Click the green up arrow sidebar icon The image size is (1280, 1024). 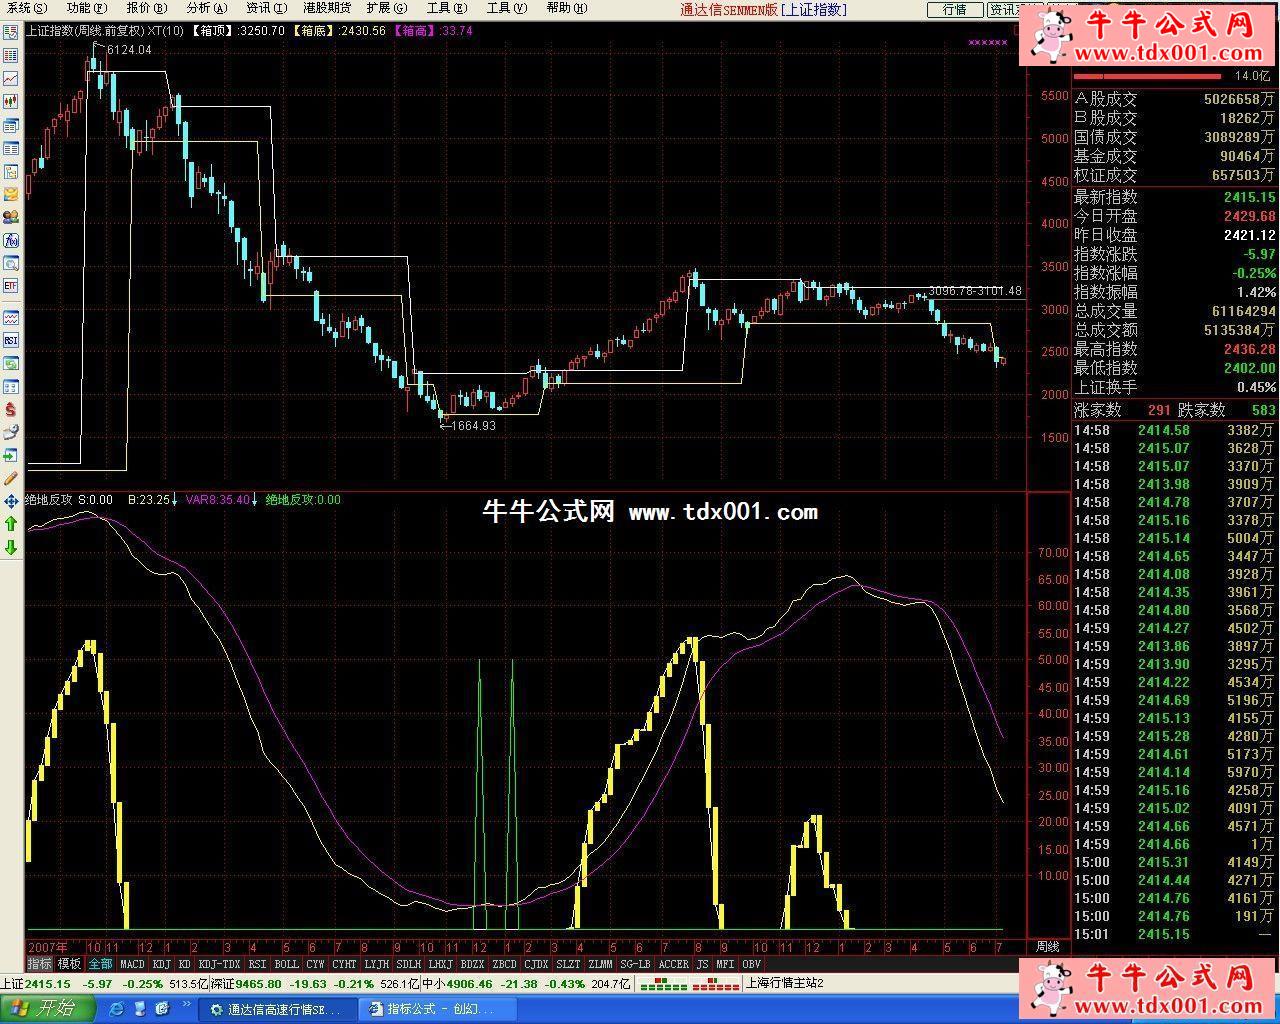[x=11, y=524]
